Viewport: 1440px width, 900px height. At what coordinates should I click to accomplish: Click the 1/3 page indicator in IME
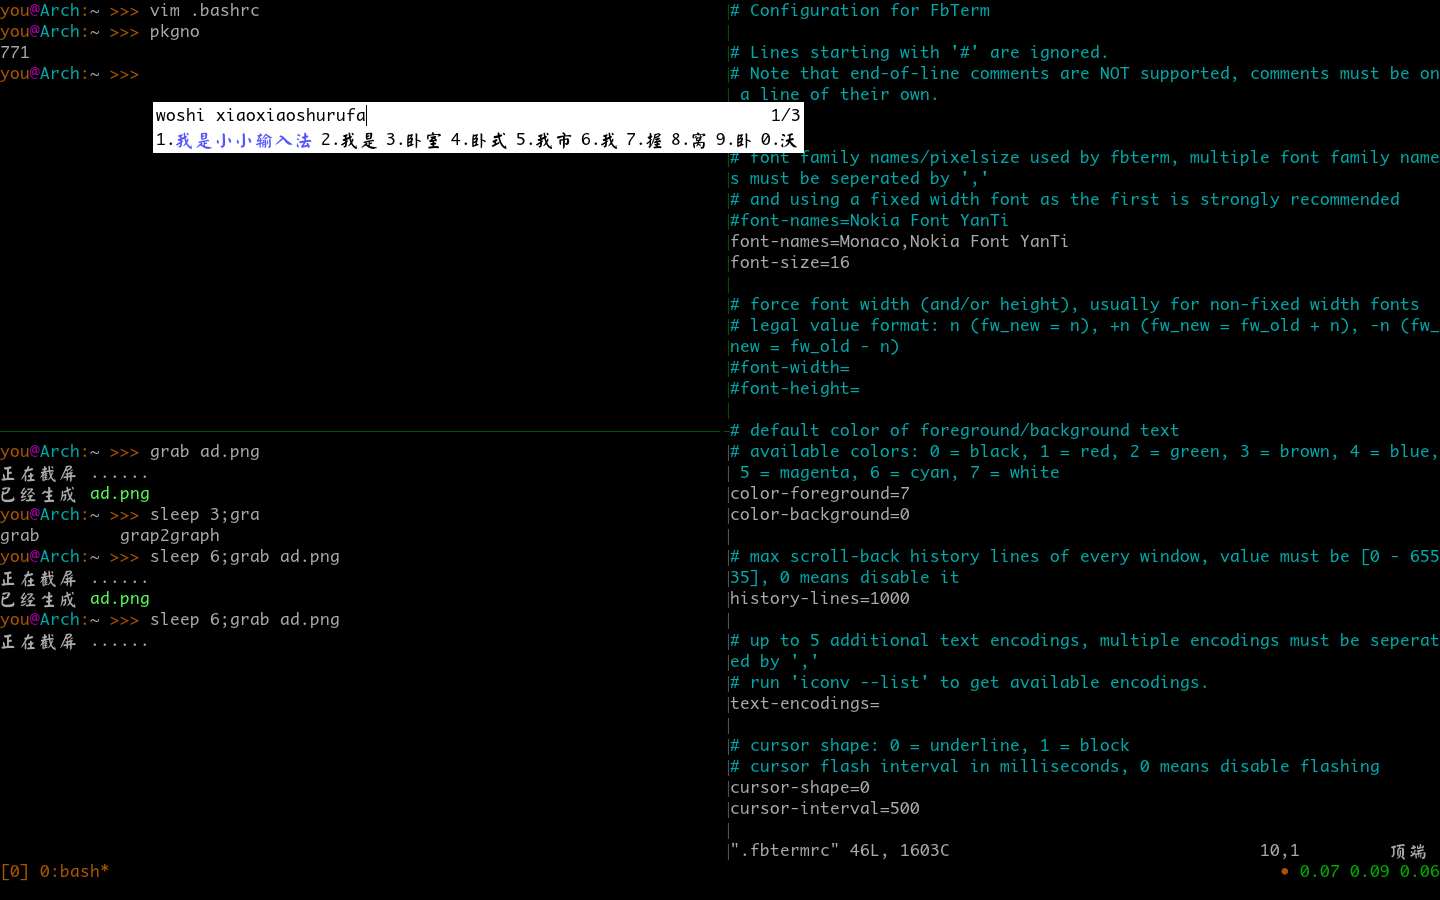(x=785, y=115)
